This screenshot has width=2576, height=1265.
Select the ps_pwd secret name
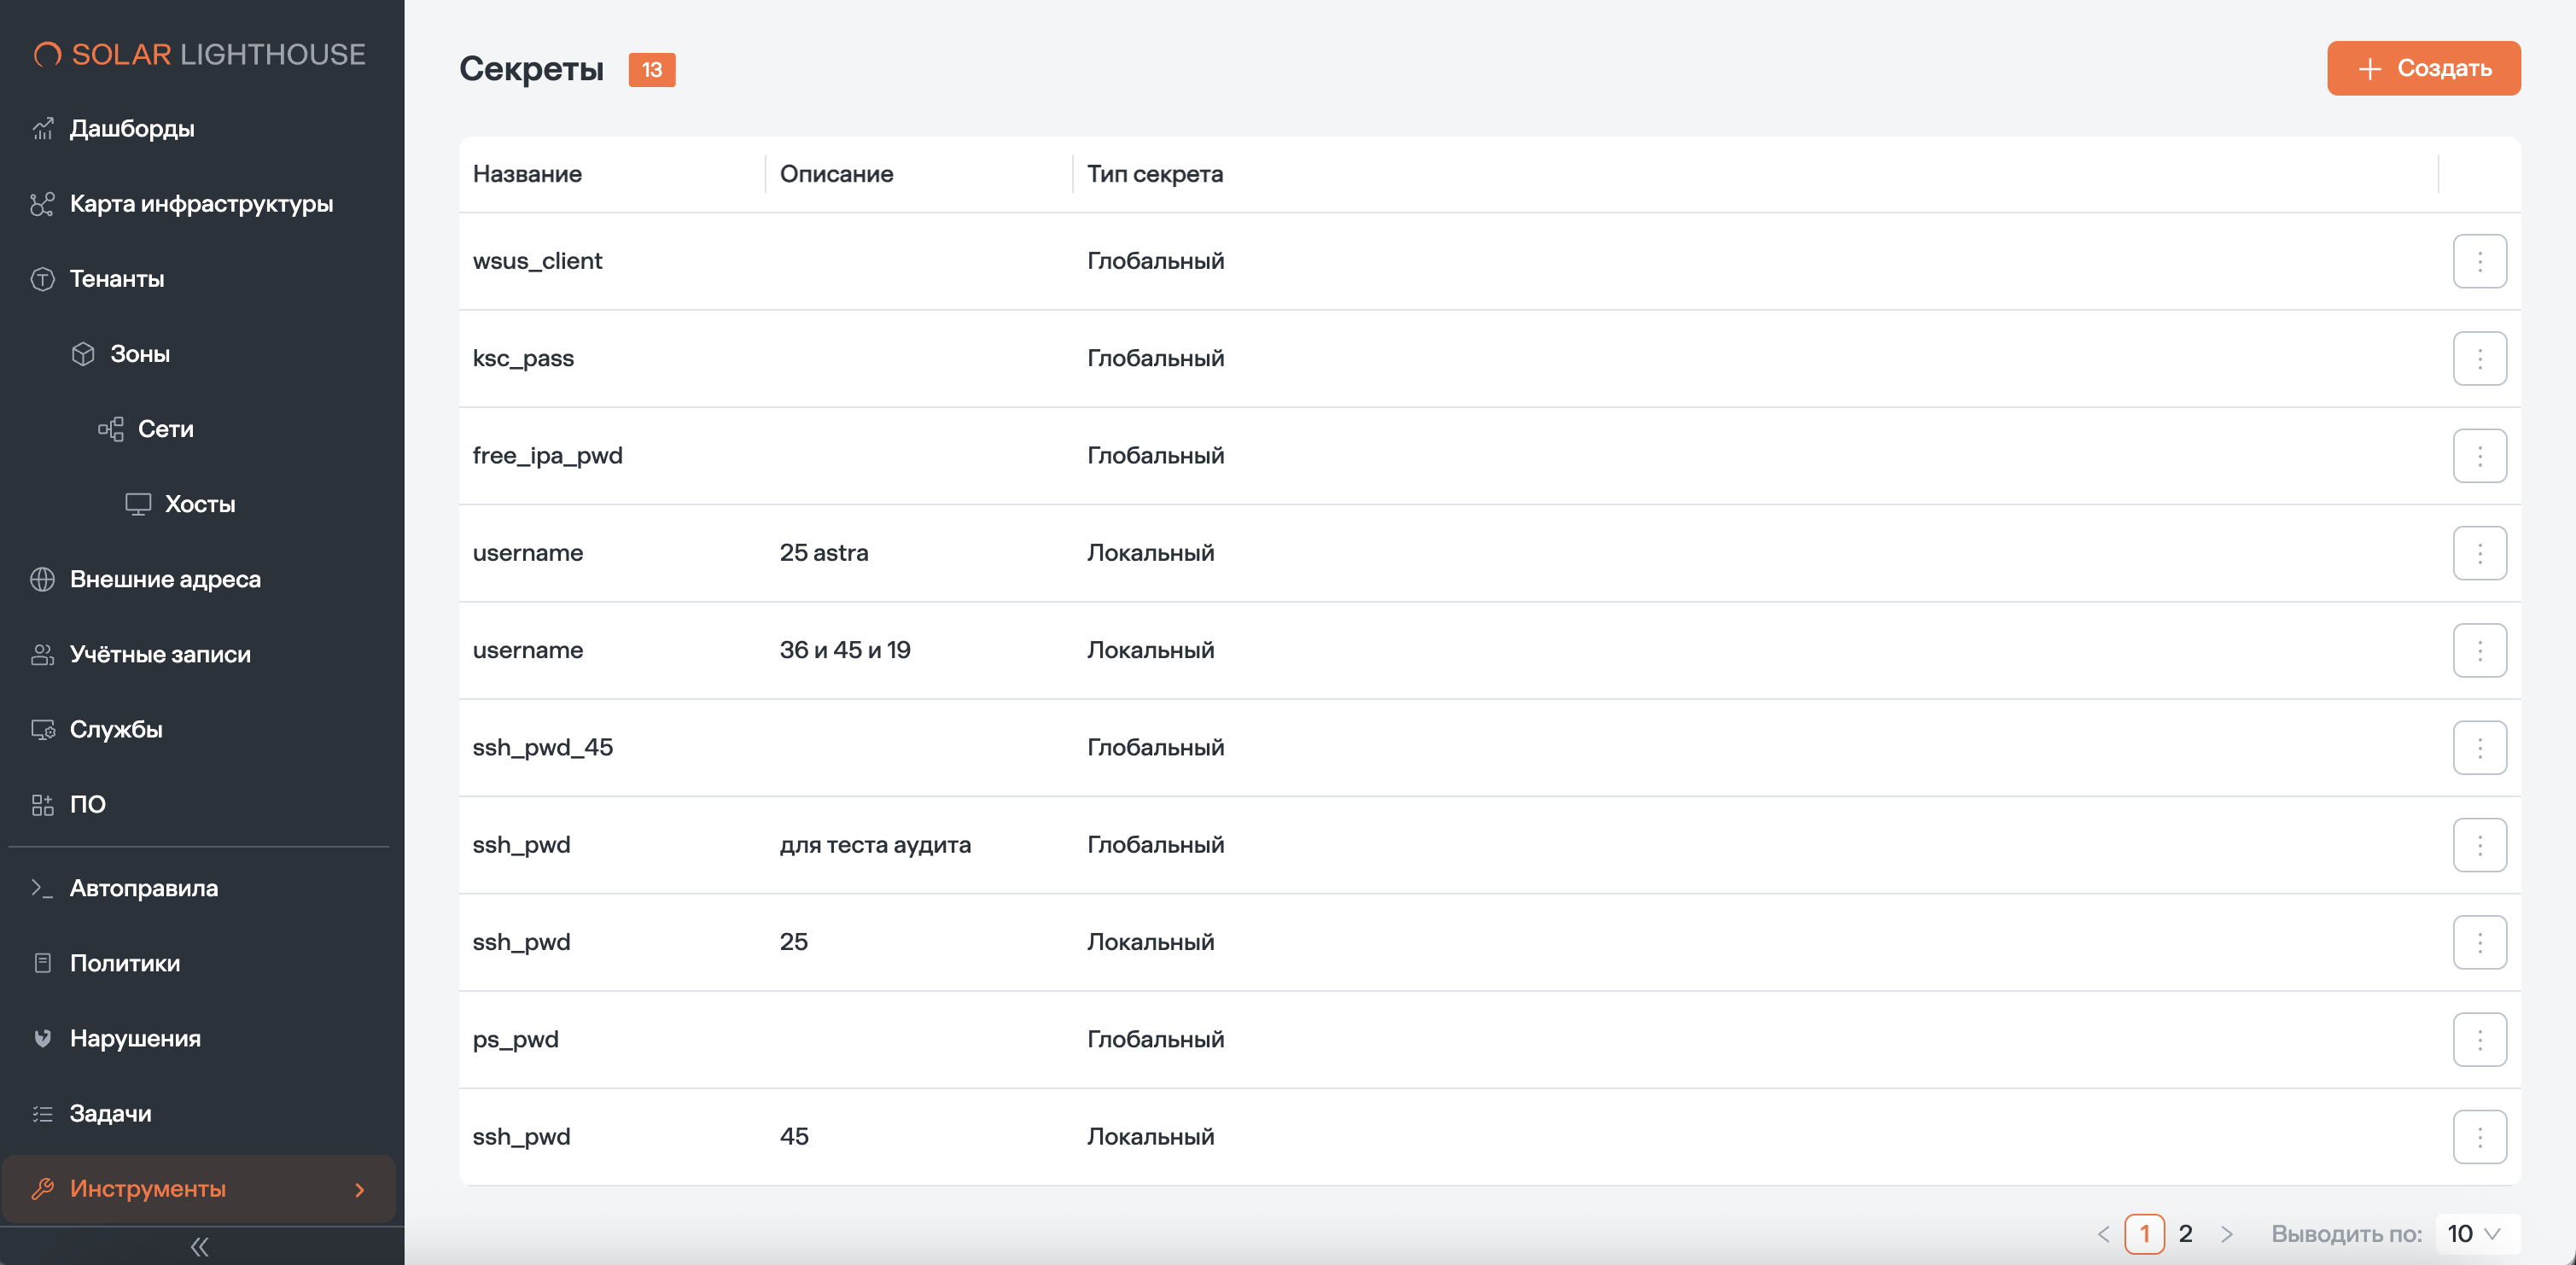click(516, 1039)
